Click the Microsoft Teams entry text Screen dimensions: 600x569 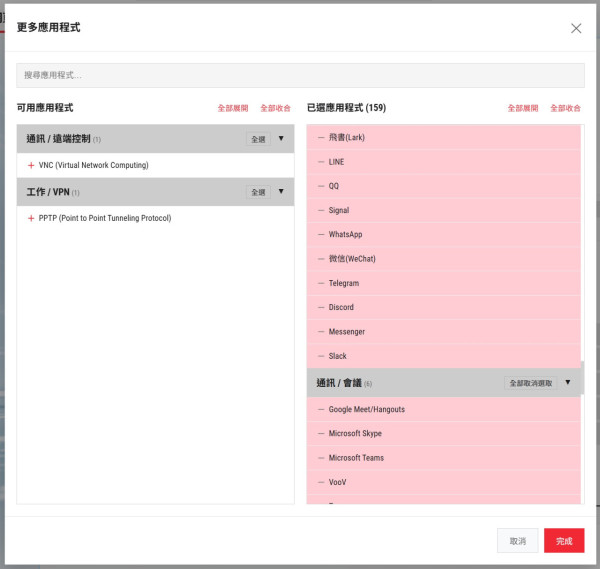pyautogui.click(x=356, y=458)
